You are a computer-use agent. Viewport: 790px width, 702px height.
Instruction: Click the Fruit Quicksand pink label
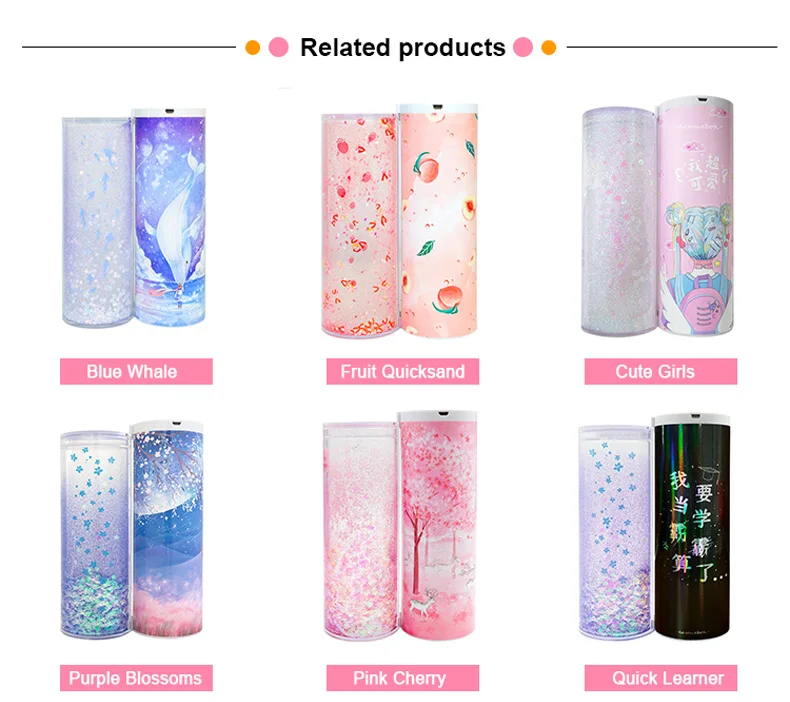click(403, 371)
